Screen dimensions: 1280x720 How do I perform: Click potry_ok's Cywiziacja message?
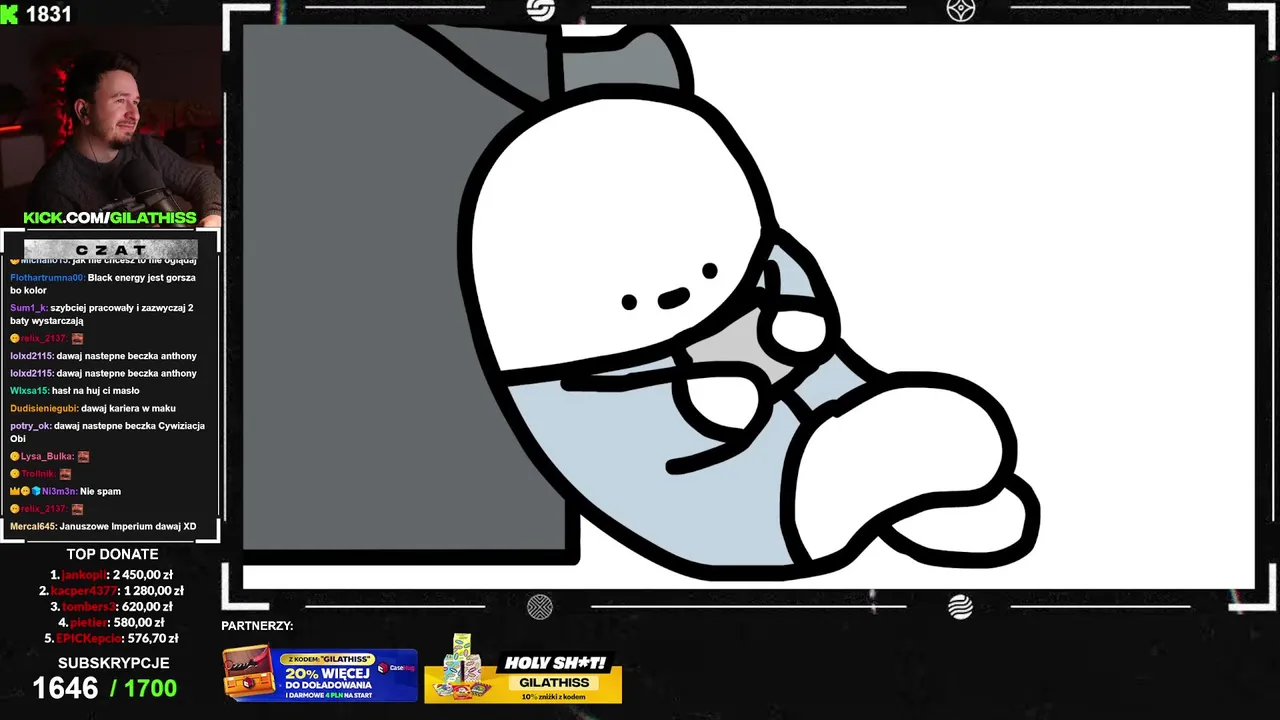coord(108,432)
